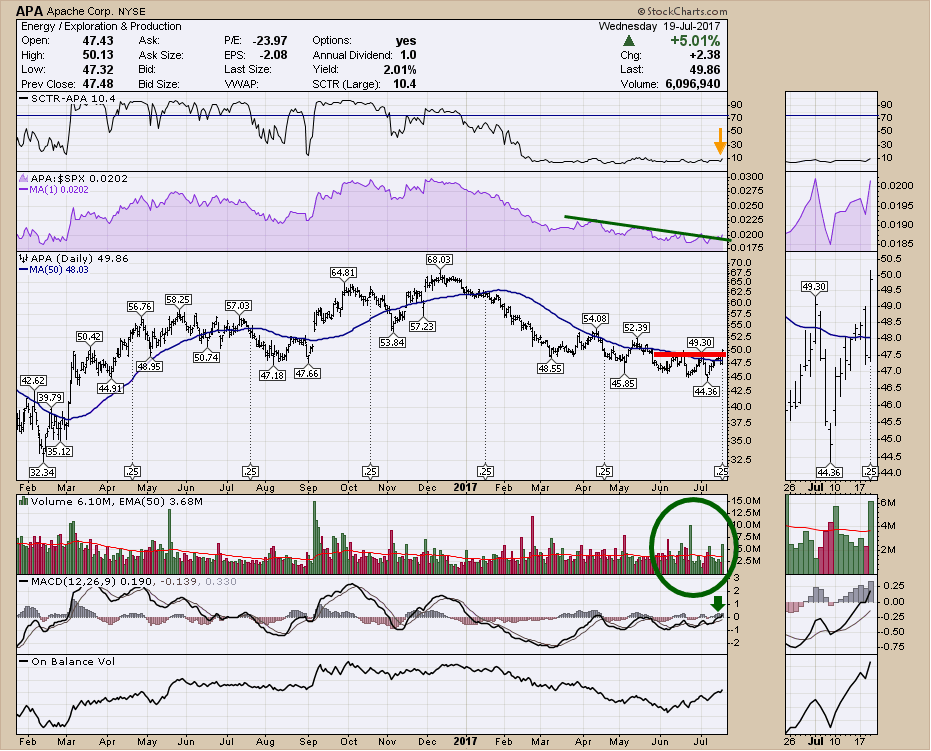
Task: Click the .25 dividend marker below 54.08
Action: click(x=604, y=471)
